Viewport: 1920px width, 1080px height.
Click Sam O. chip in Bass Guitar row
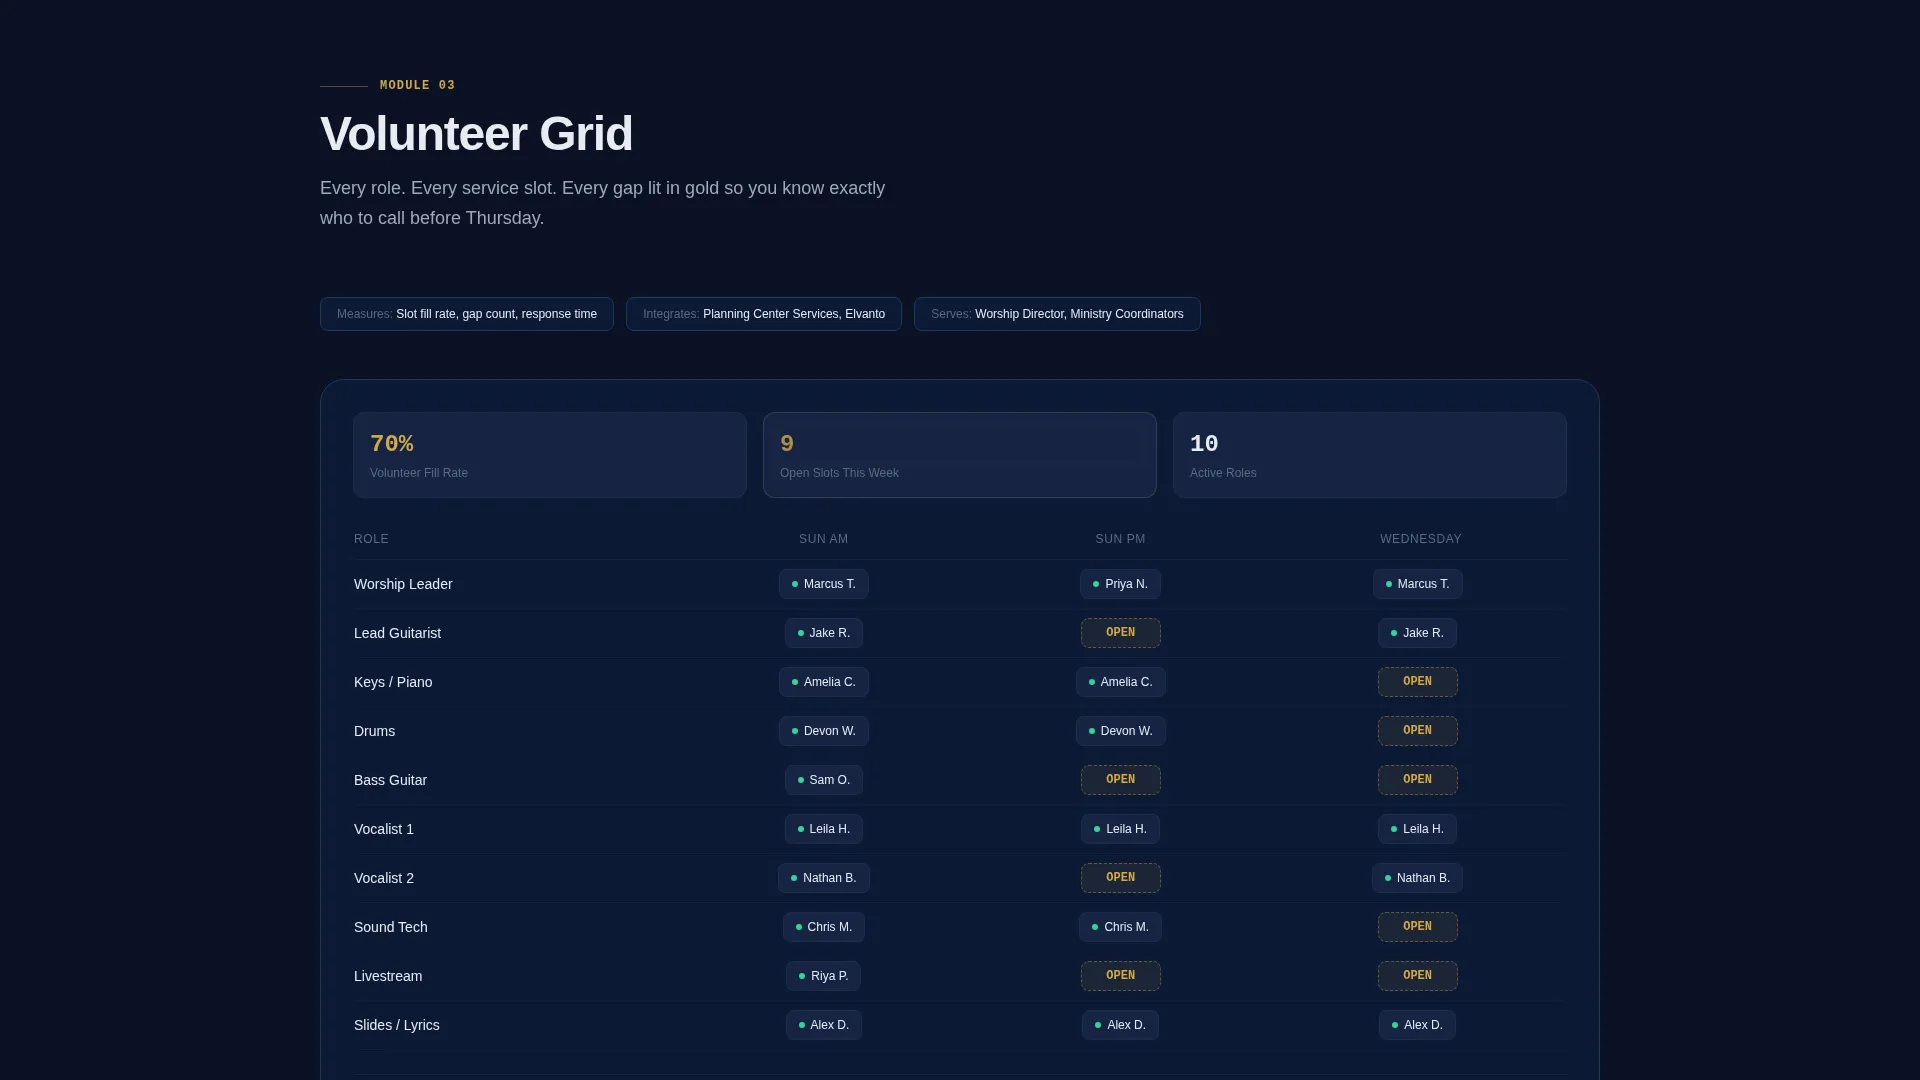point(824,780)
